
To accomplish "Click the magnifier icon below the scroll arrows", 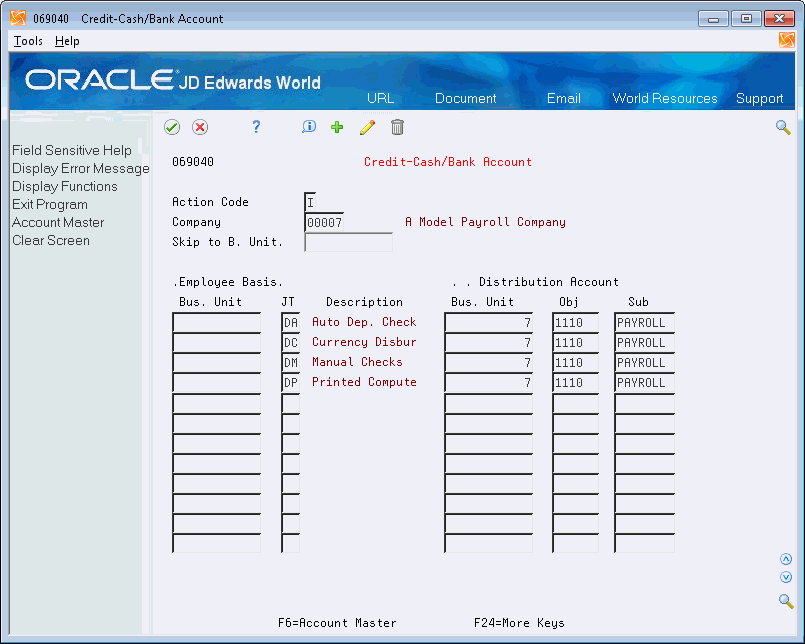I will (785, 601).
